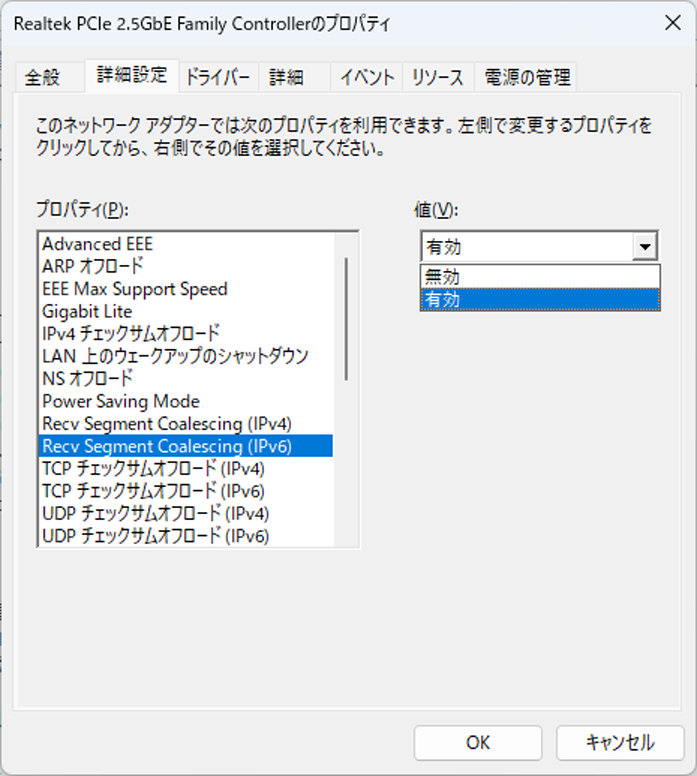
Task: Select TCP チェックサムオフロード (IPv4) property
Action: pos(186,468)
